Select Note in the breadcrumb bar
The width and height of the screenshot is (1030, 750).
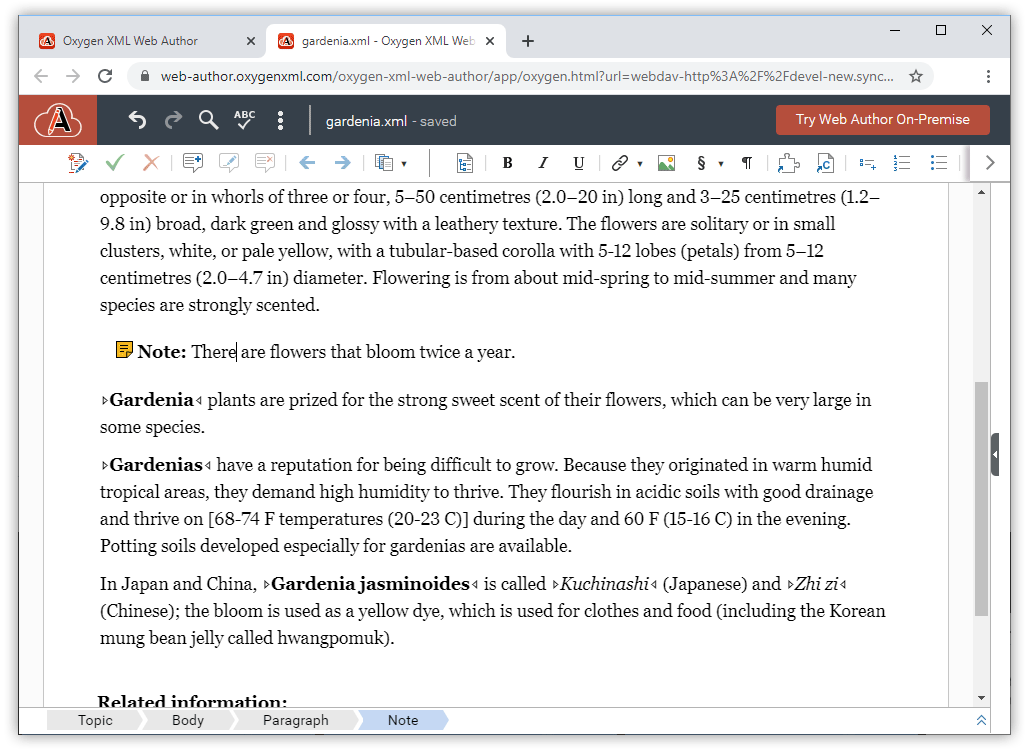(403, 720)
